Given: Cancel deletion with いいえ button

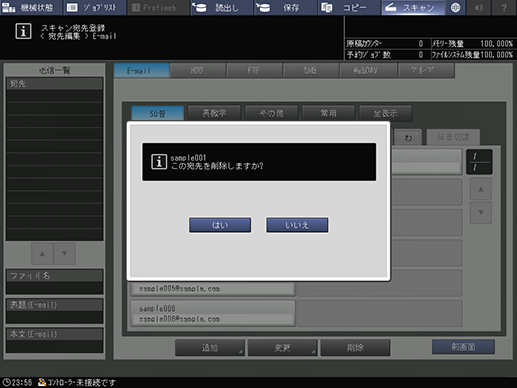Looking at the screenshot, I should click(297, 225).
